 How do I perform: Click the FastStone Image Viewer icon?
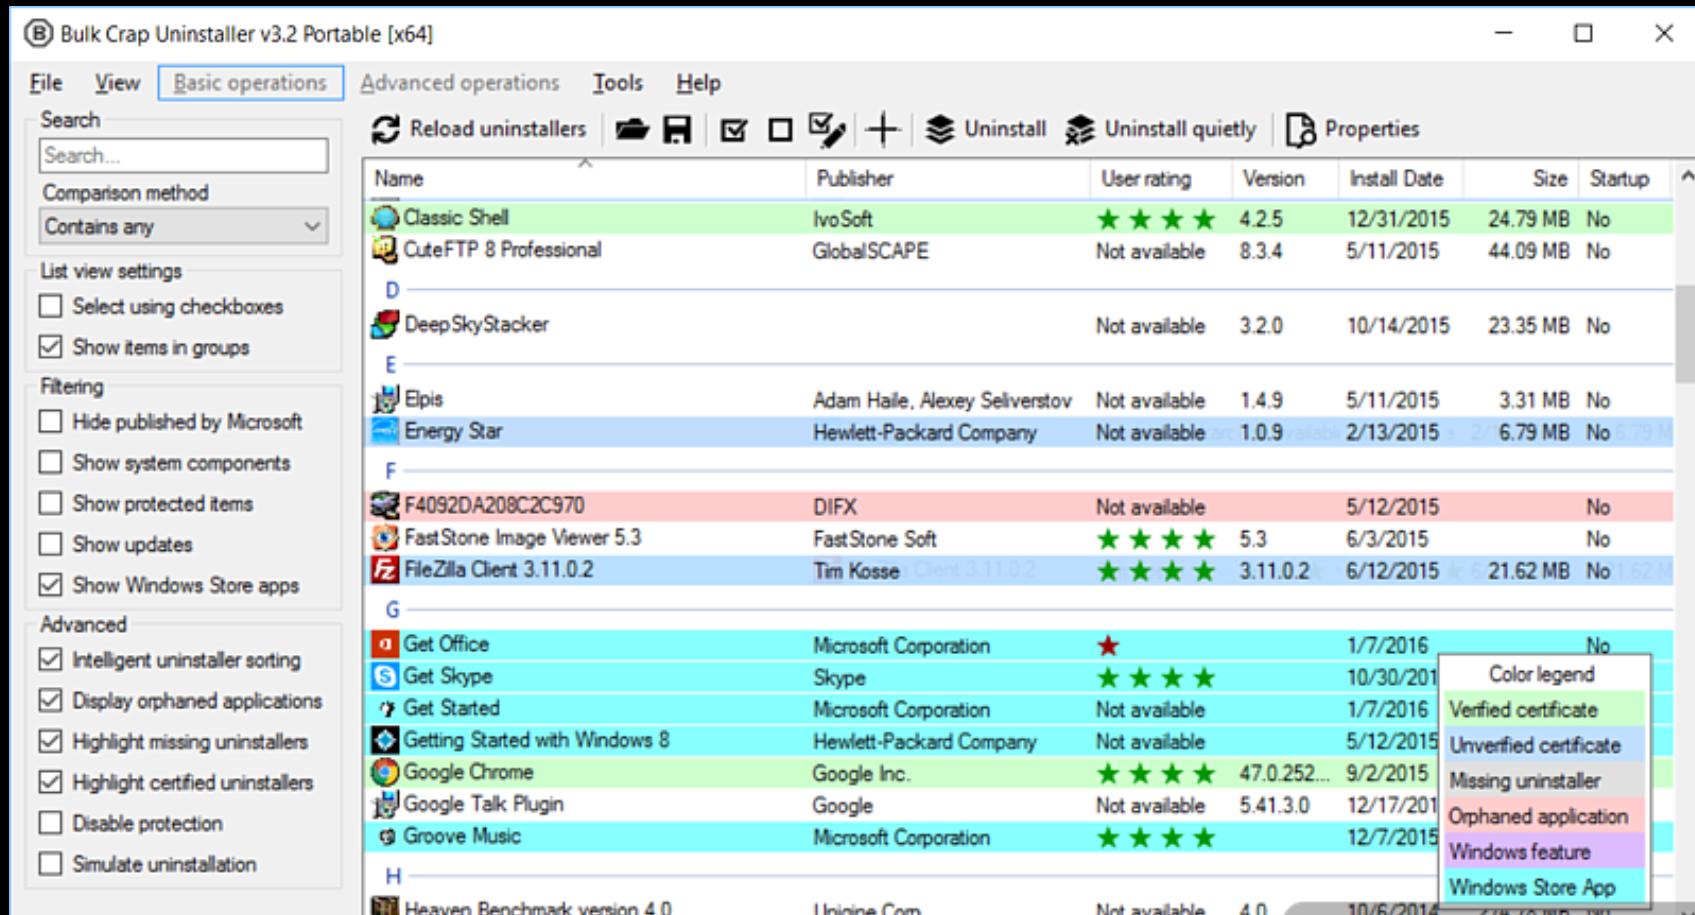click(x=384, y=538)
